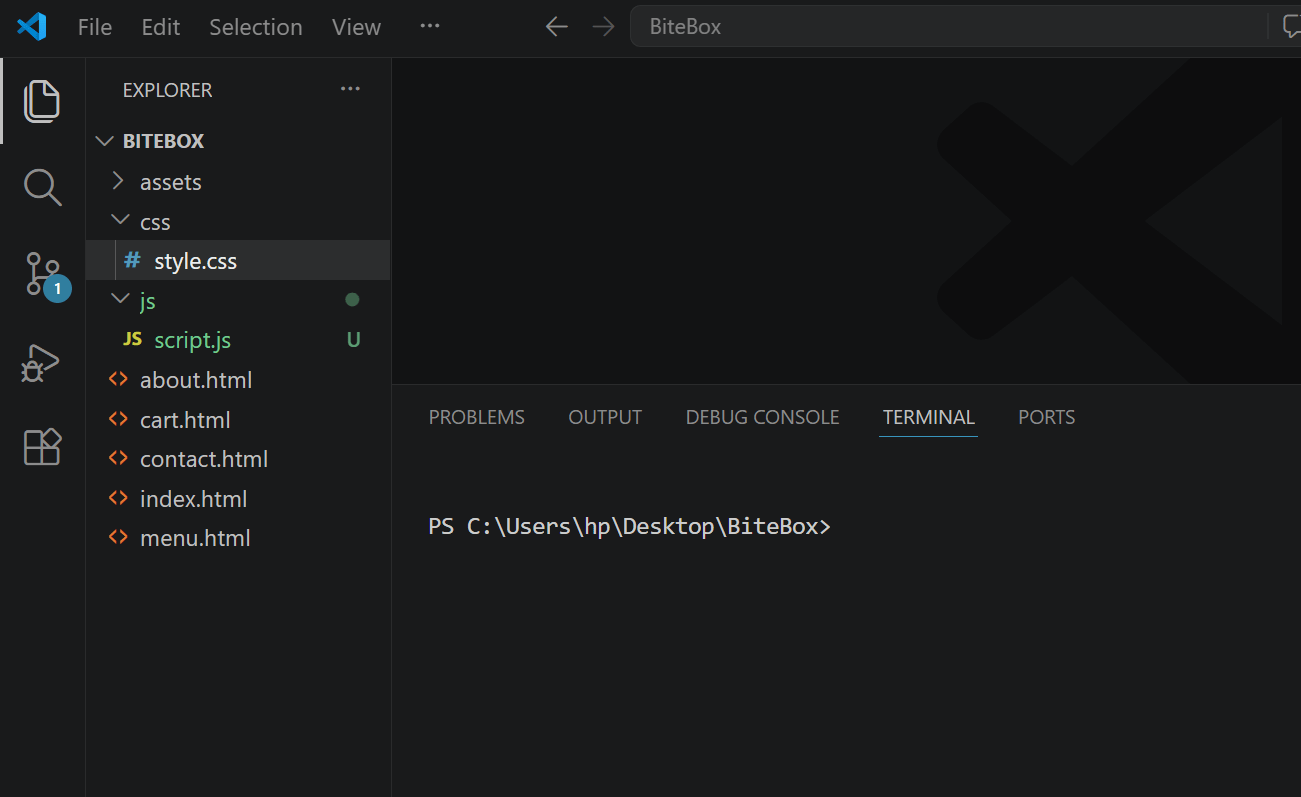Click the untracked U status on script.js

(353, 340)
